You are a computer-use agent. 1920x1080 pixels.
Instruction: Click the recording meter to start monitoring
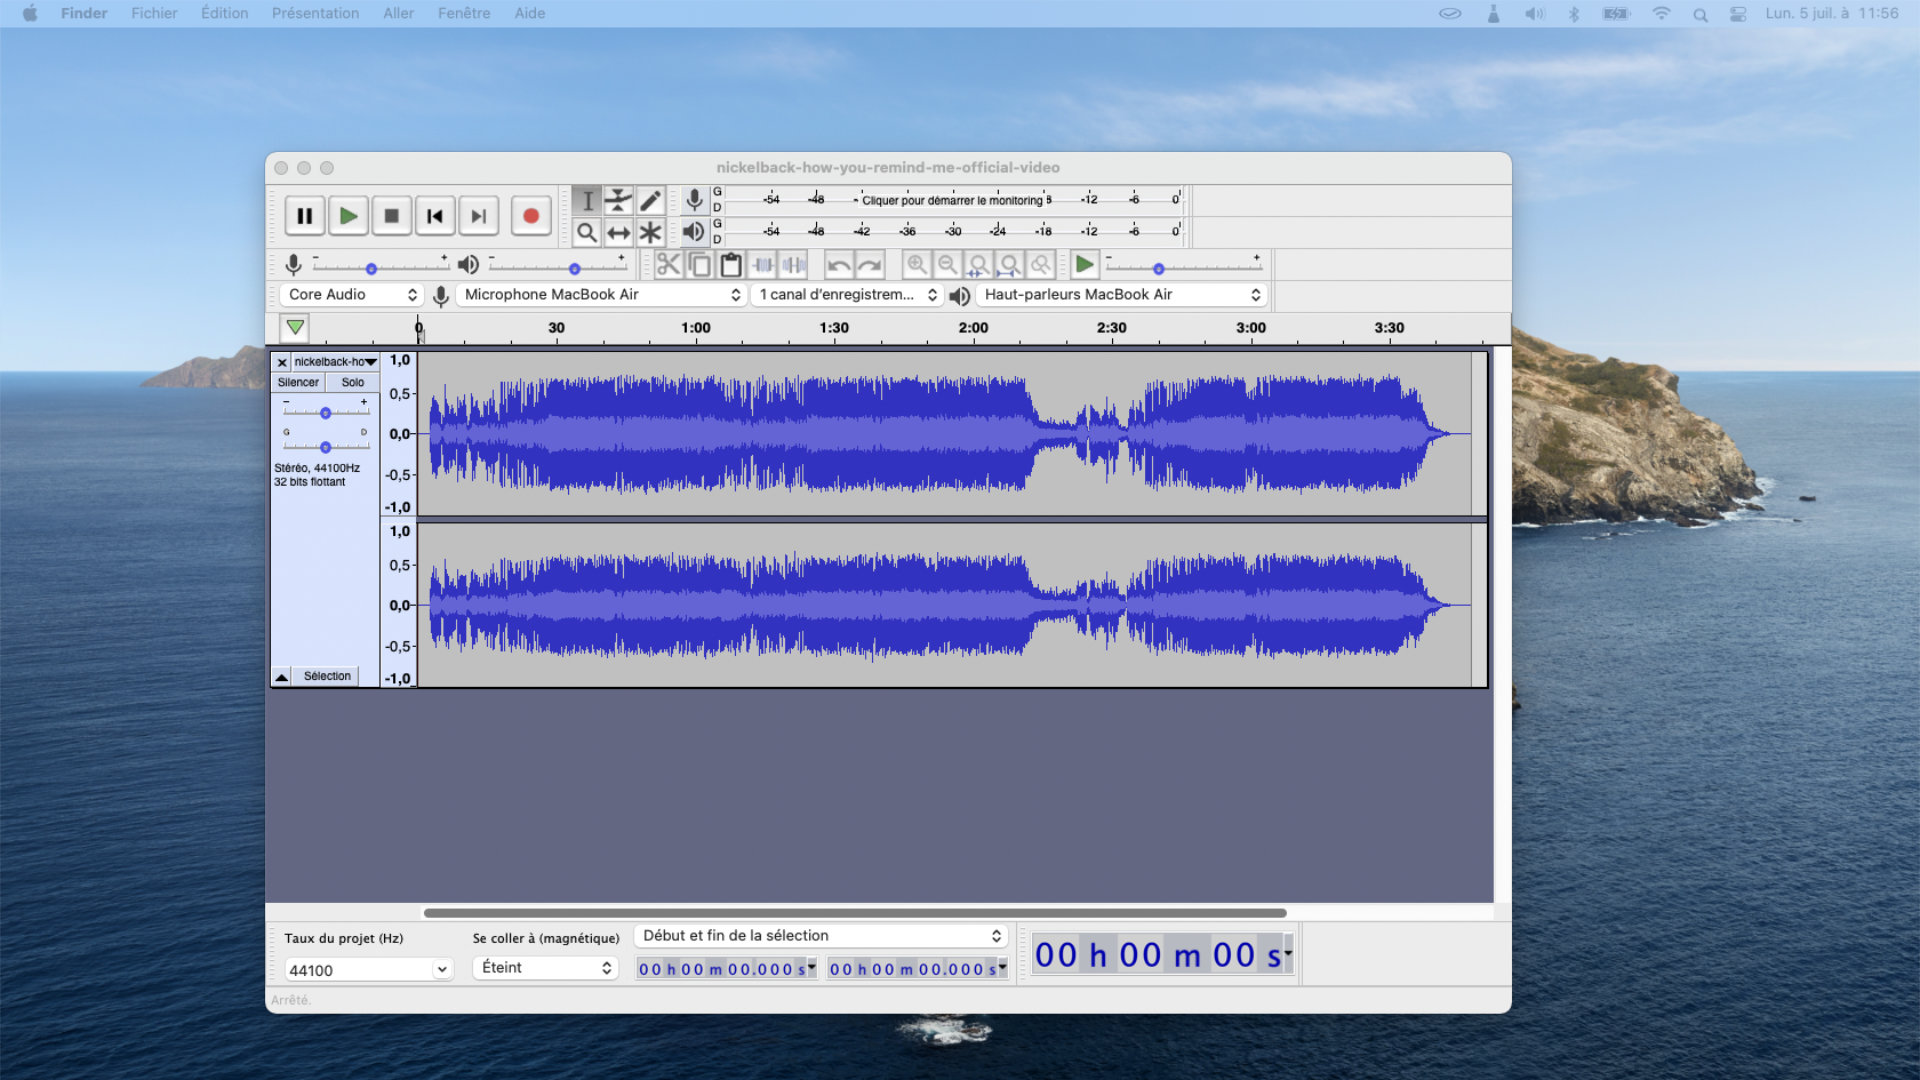pyautogui.click(x=953, y=200)
